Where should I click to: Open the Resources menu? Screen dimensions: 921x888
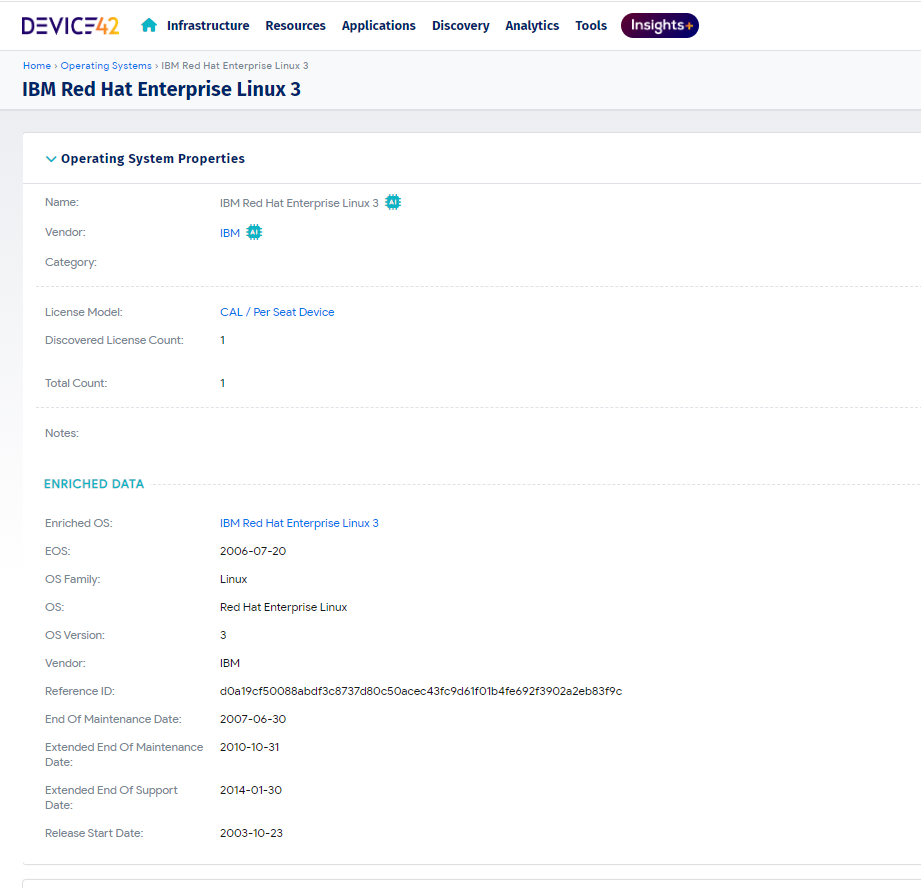(295, 26)
